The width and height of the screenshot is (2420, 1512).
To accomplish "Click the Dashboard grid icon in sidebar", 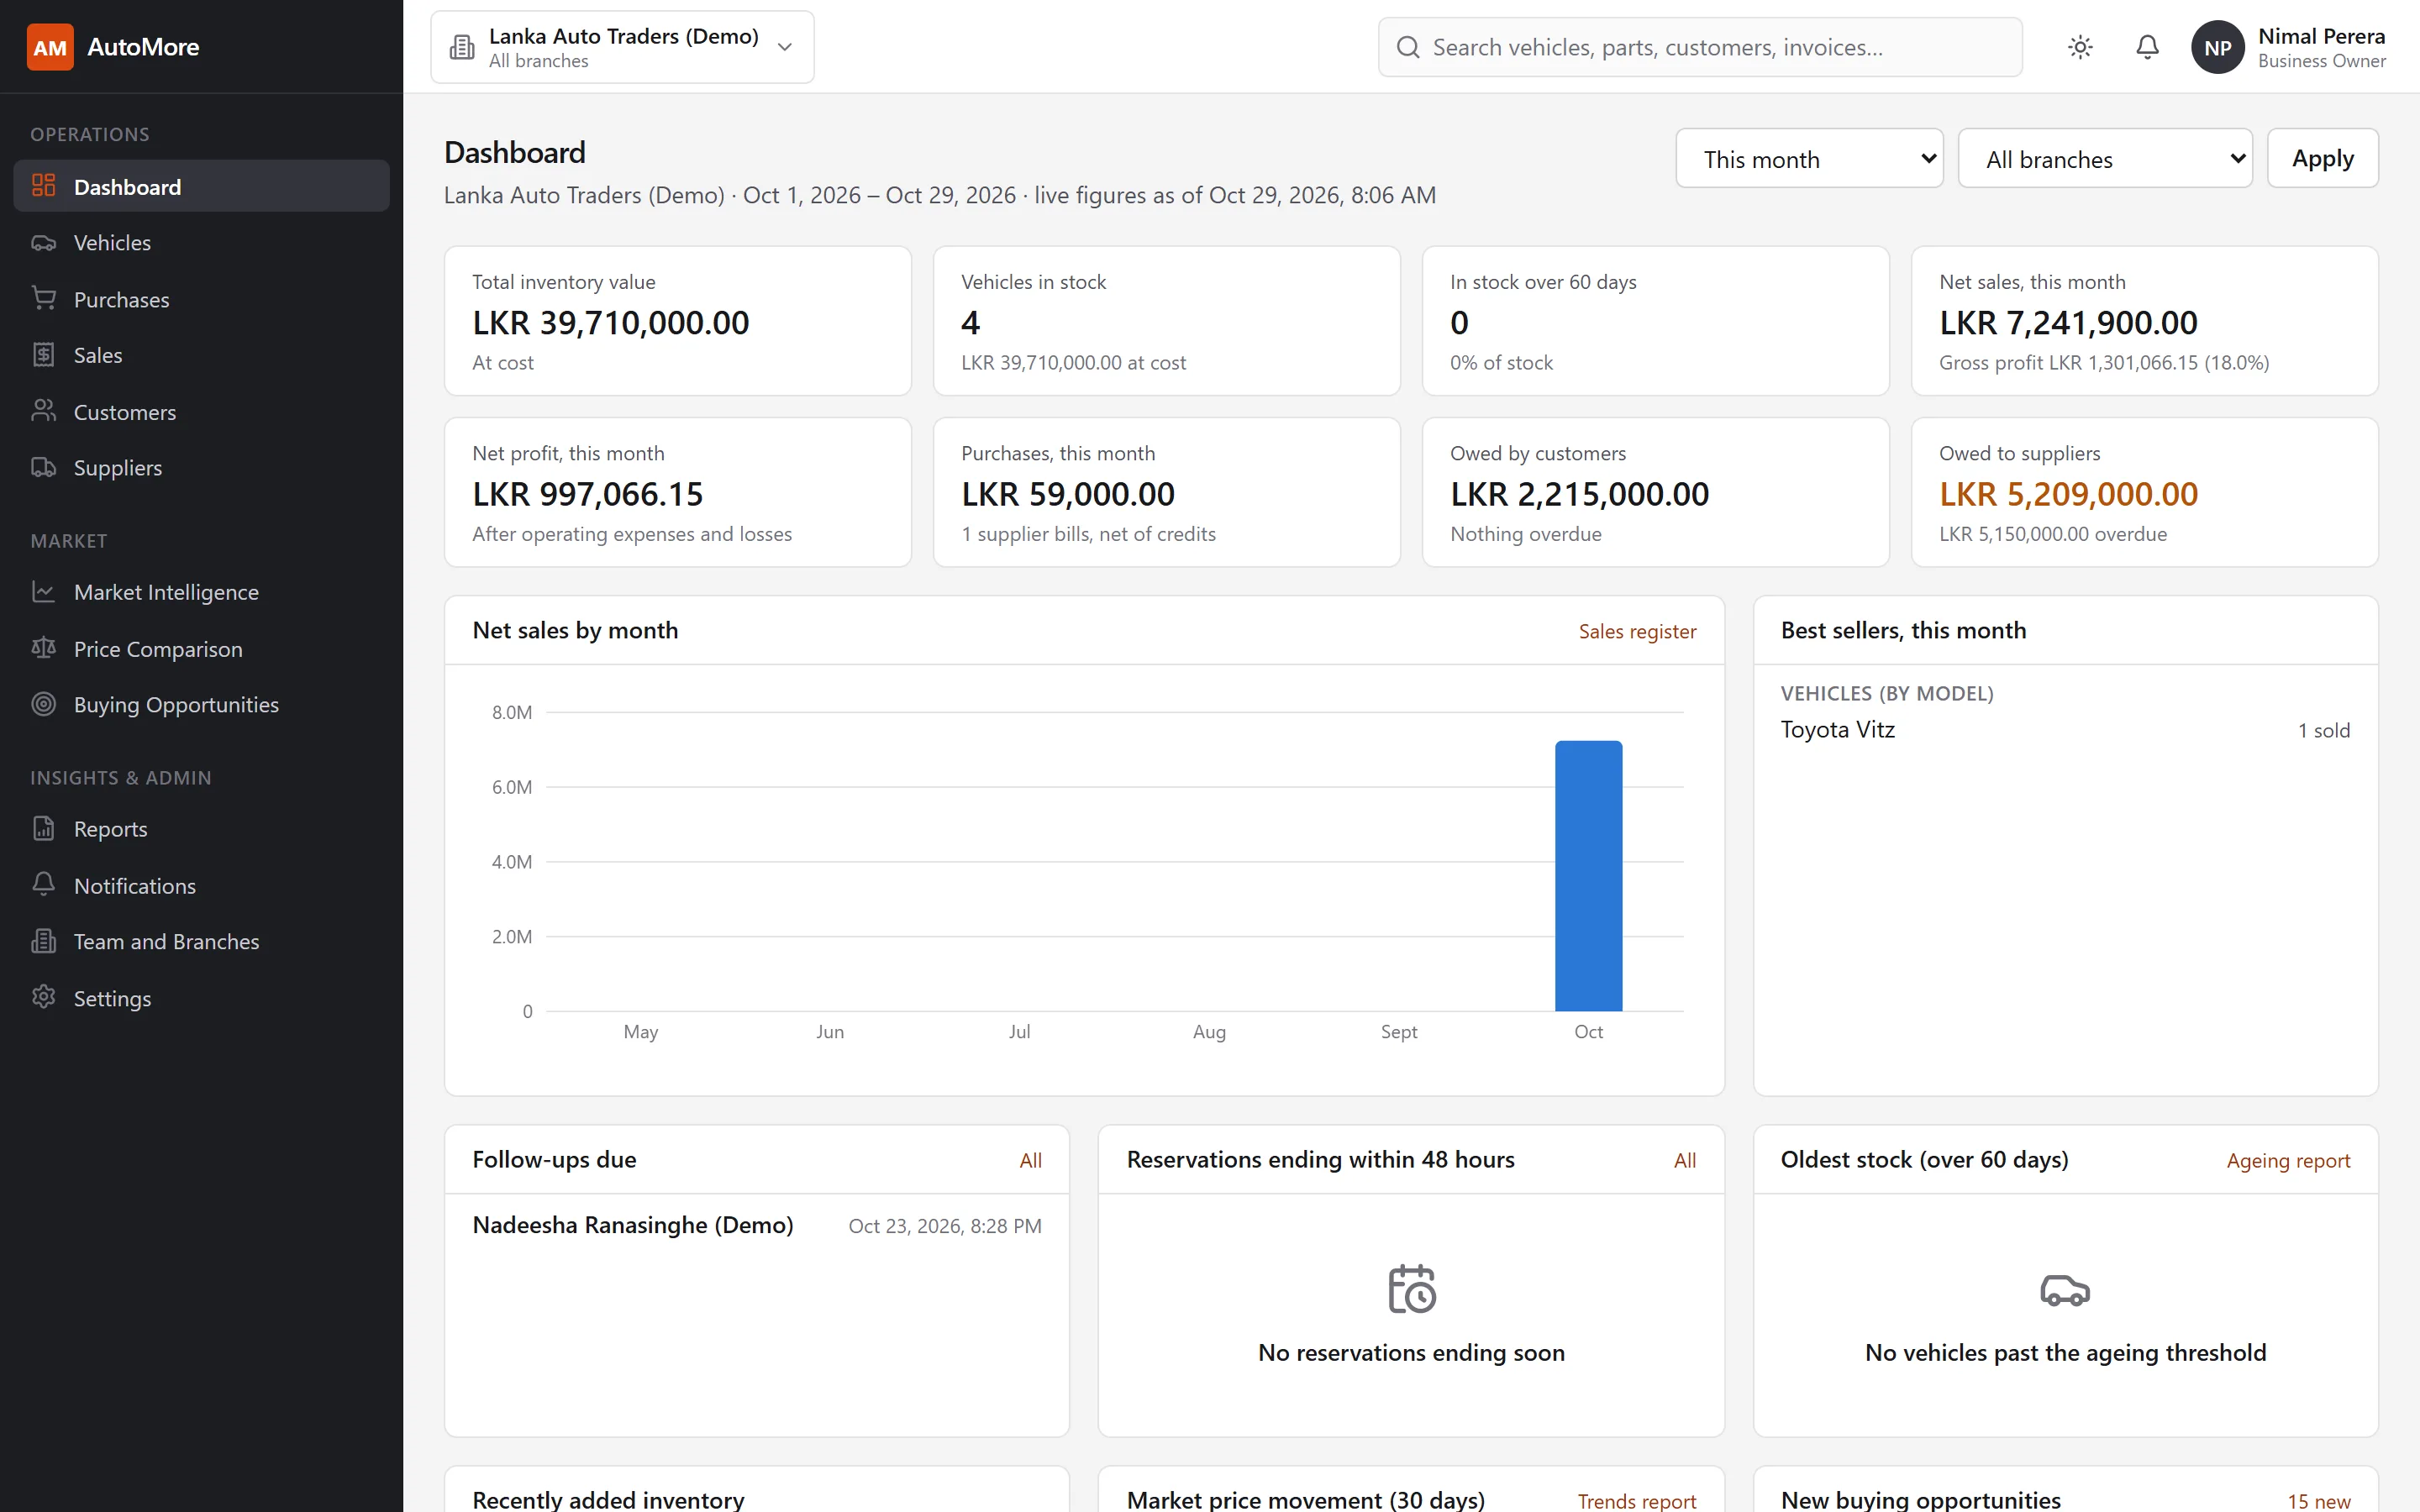I will point(43,186).
